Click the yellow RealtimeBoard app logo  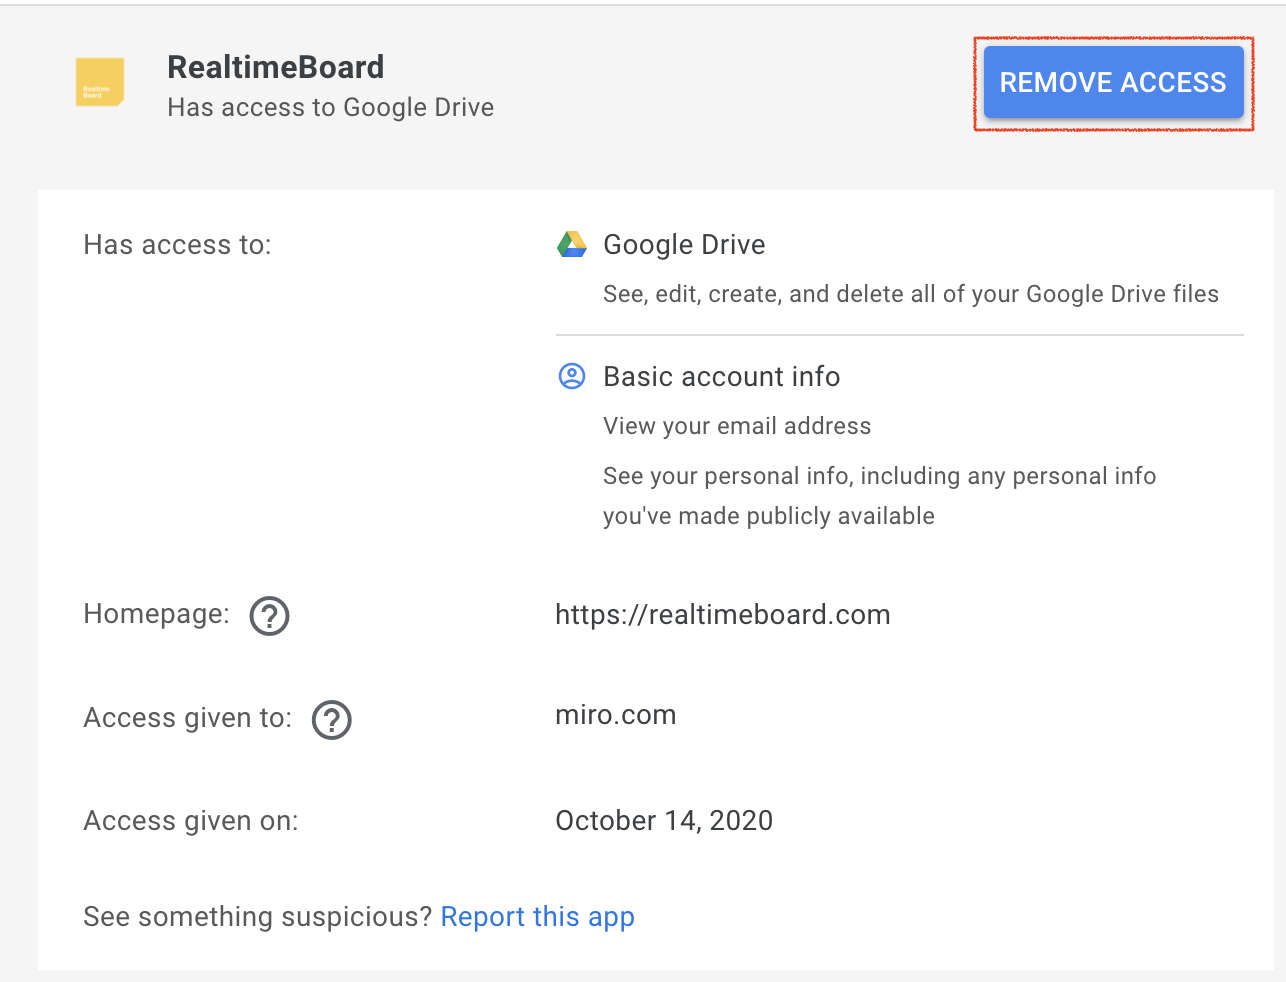pos(100,82)
